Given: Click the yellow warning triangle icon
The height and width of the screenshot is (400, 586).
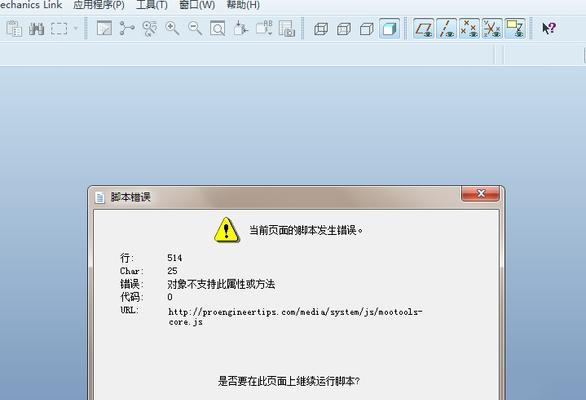Looking at the screenshot, I should (226, 230).
